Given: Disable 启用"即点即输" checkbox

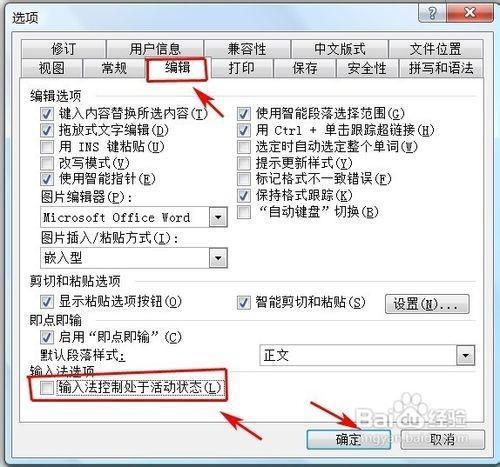Looking at the screenshot, I should (47, 337).
